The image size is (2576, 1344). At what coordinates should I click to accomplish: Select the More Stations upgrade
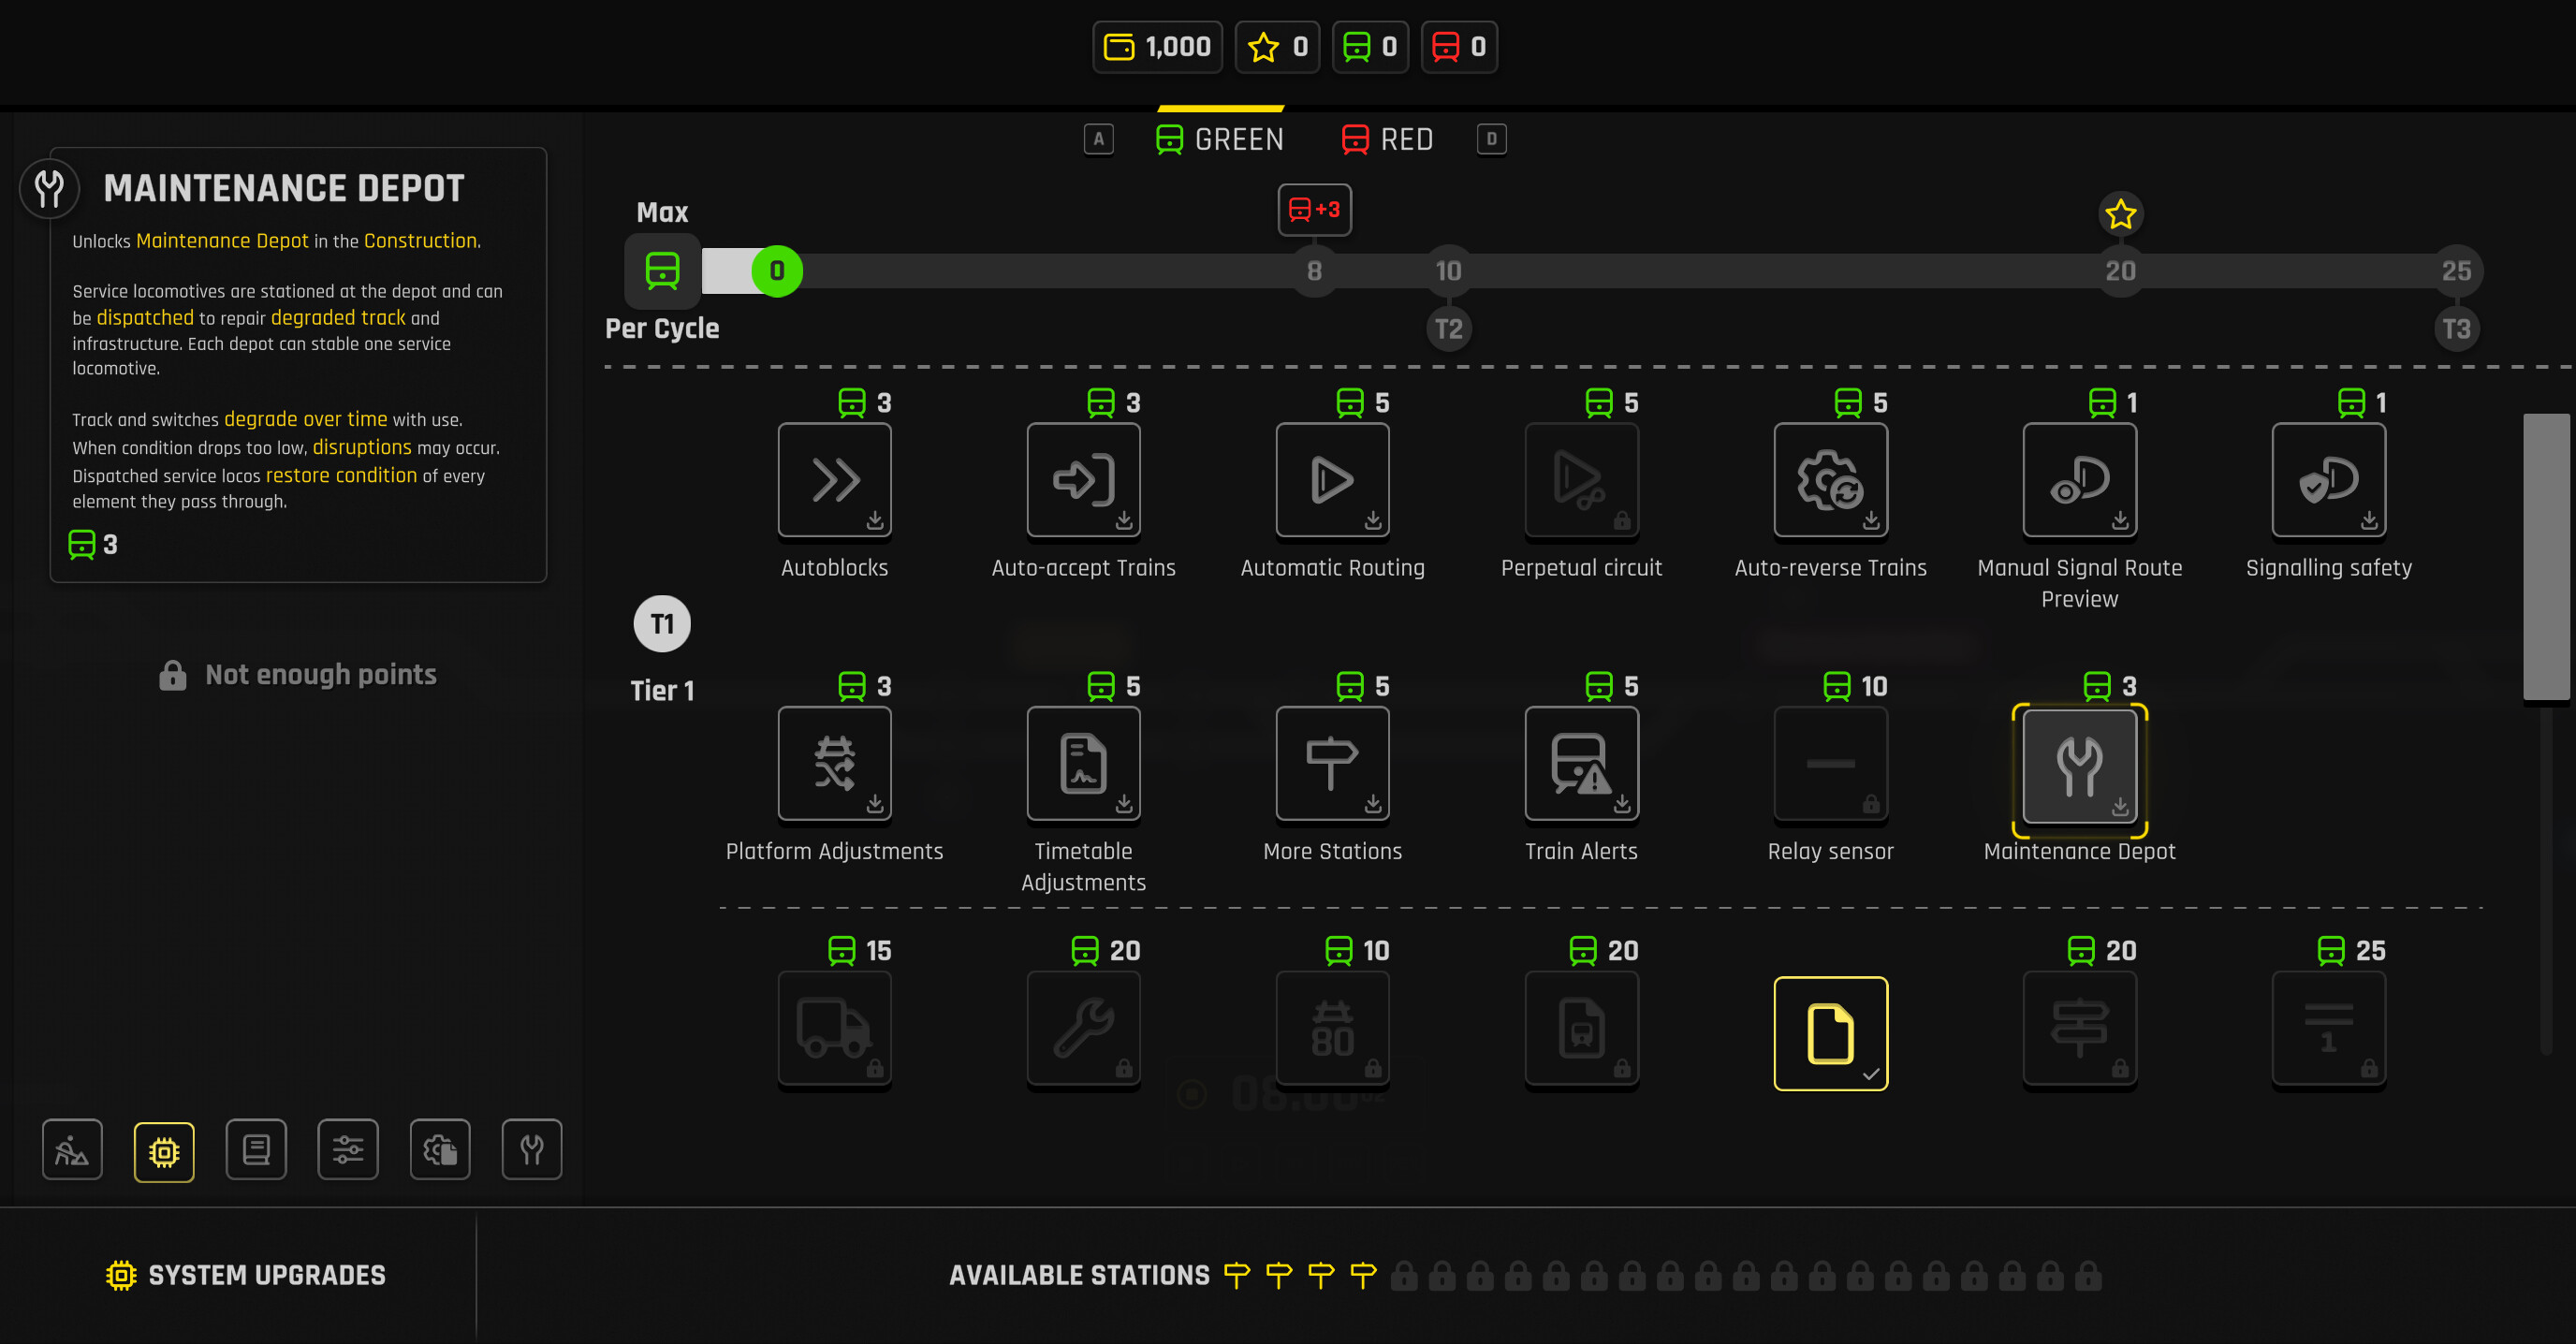pos(1332,764)
